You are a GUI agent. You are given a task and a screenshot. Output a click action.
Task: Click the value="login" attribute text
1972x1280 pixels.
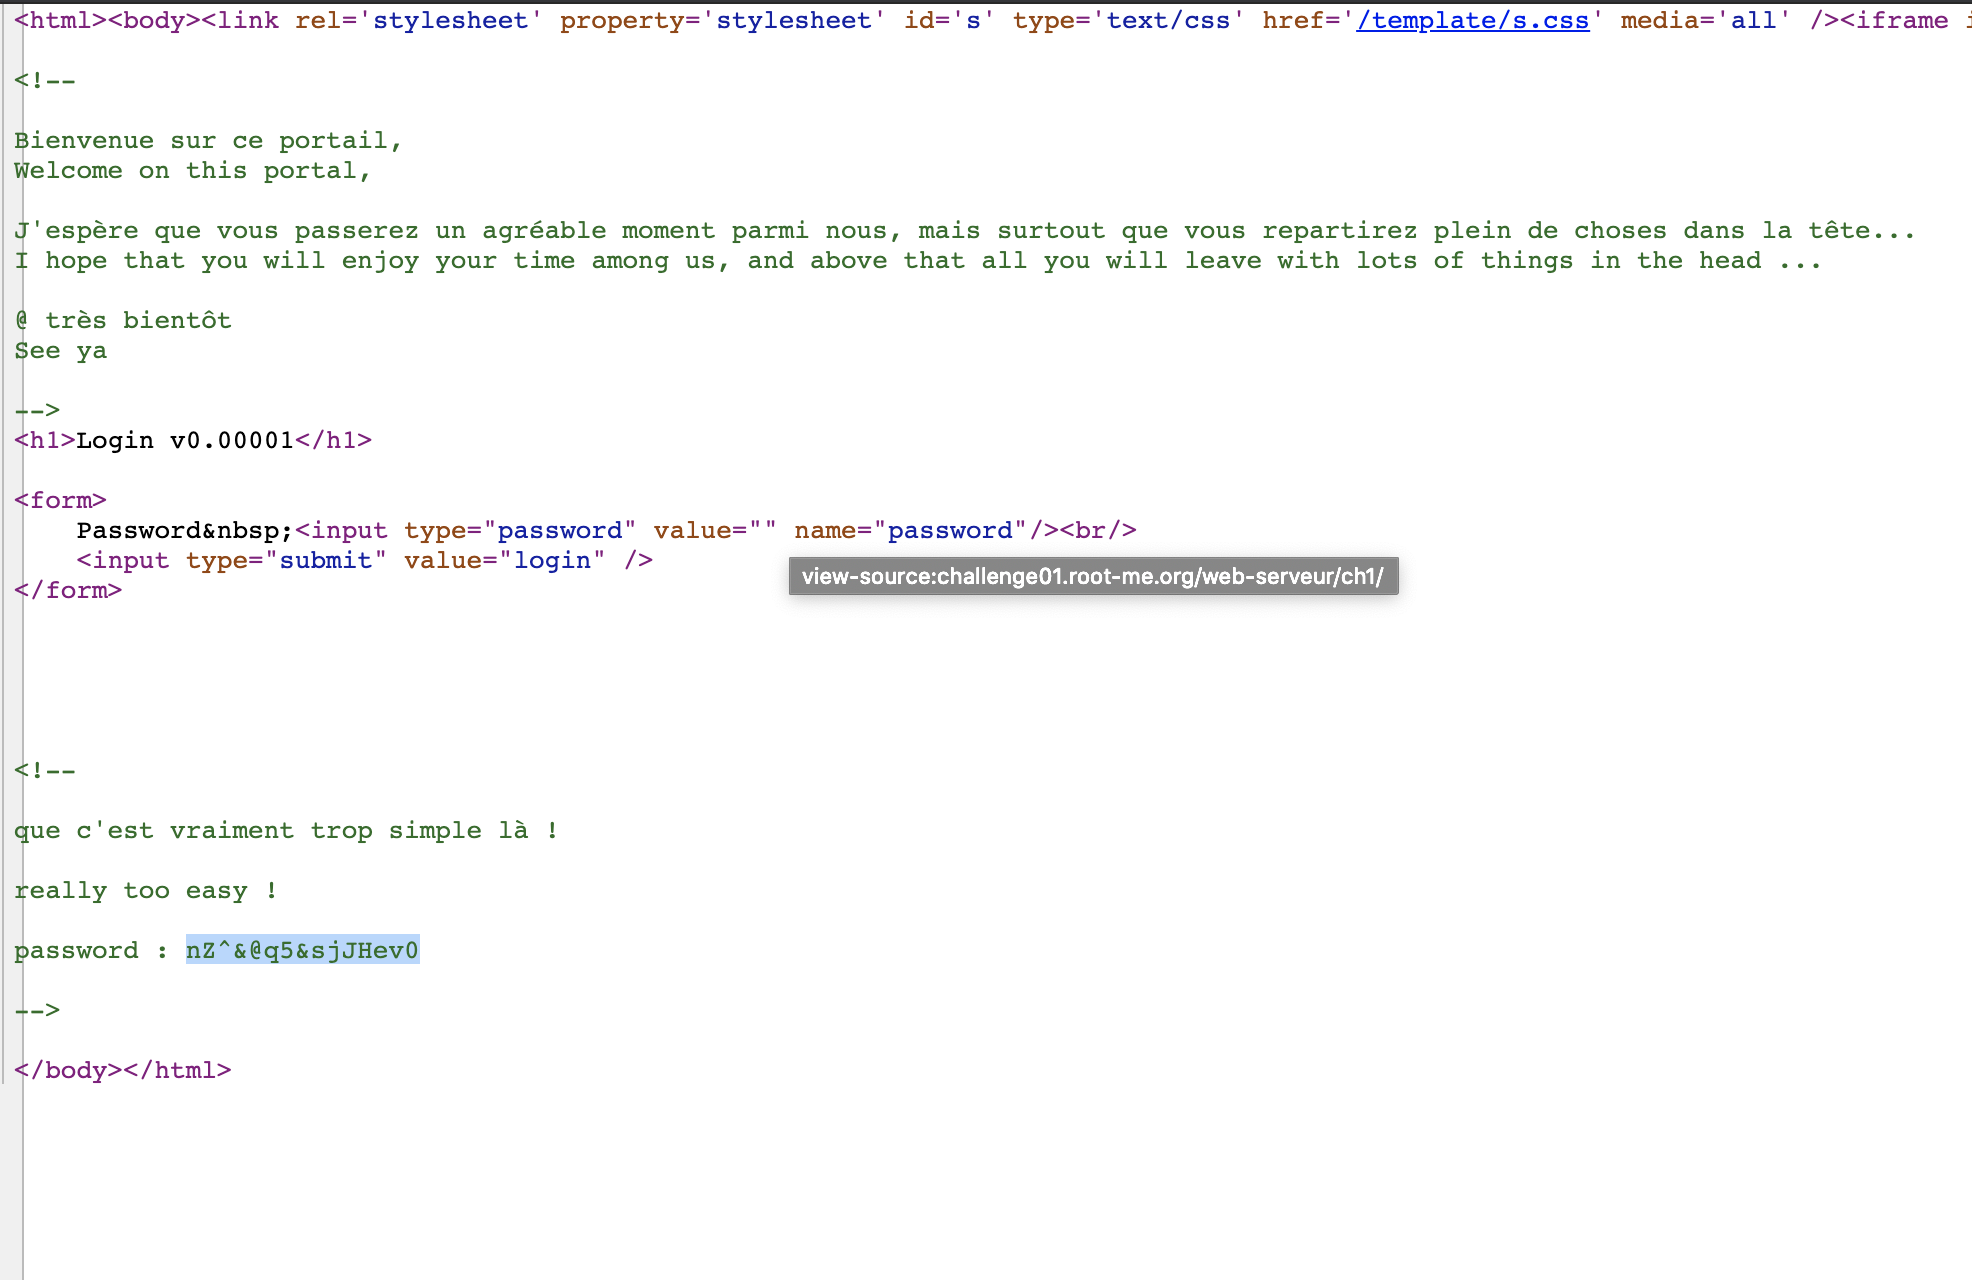tap(504, 561)
